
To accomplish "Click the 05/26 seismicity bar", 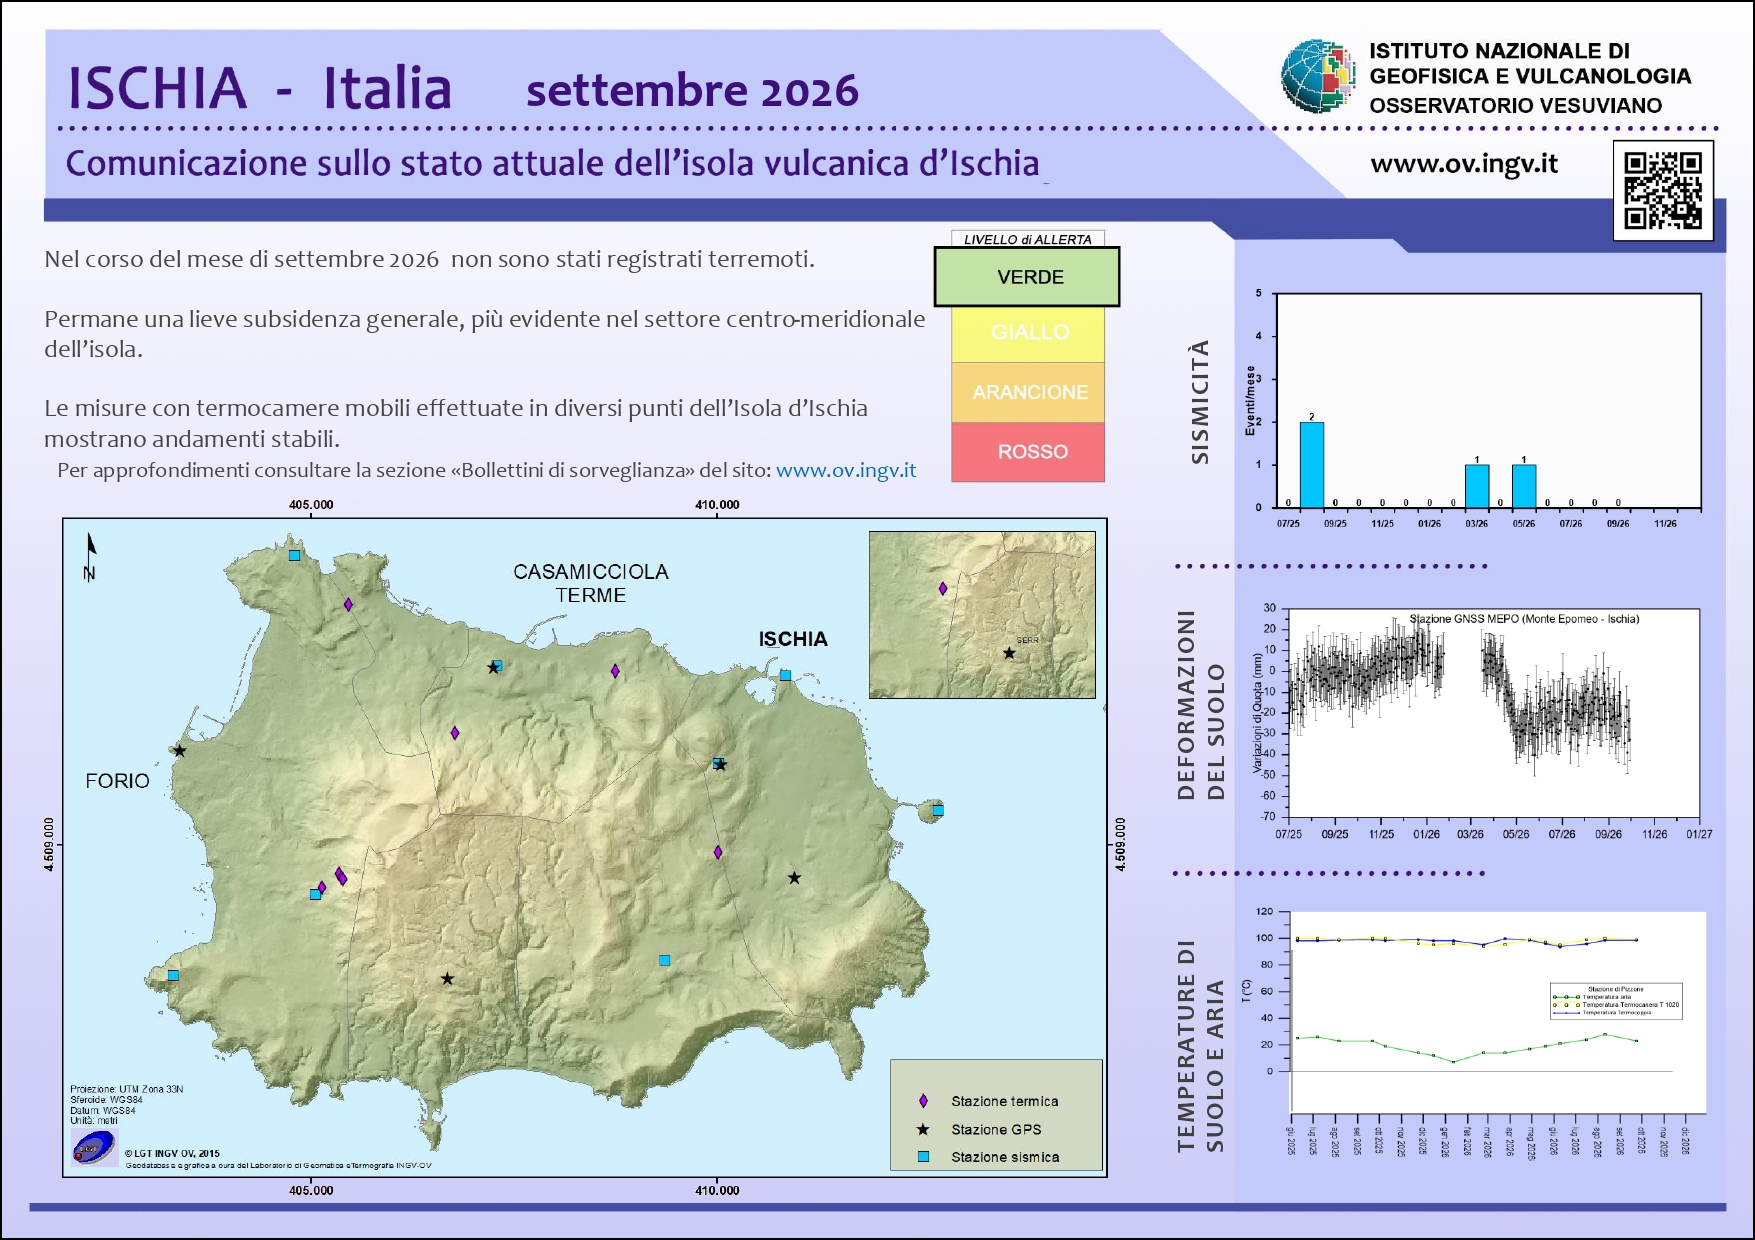I will [1523, 486].
